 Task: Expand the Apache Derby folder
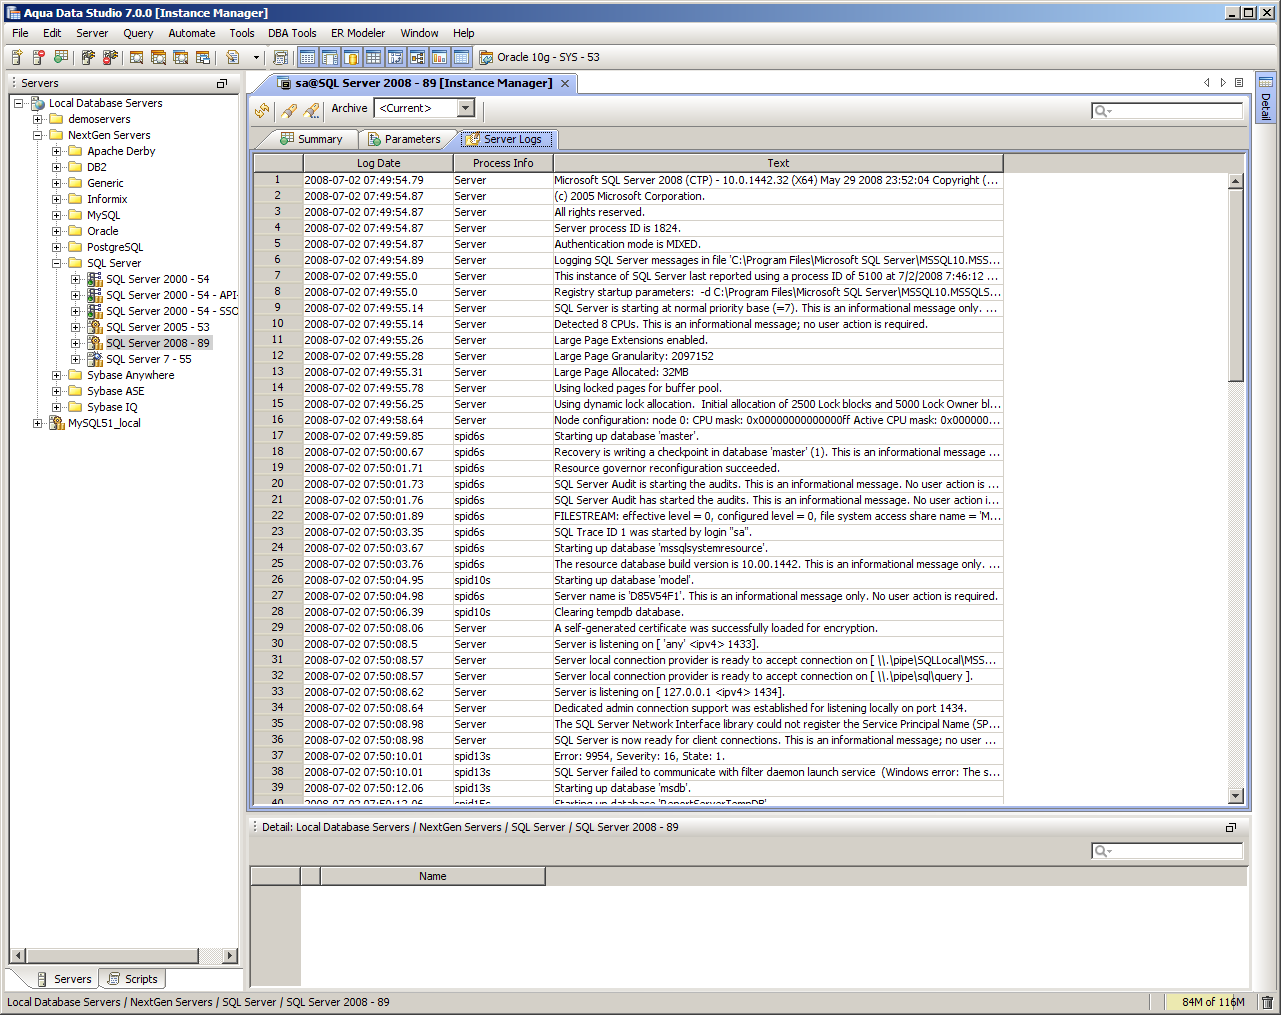pos(57,151)
